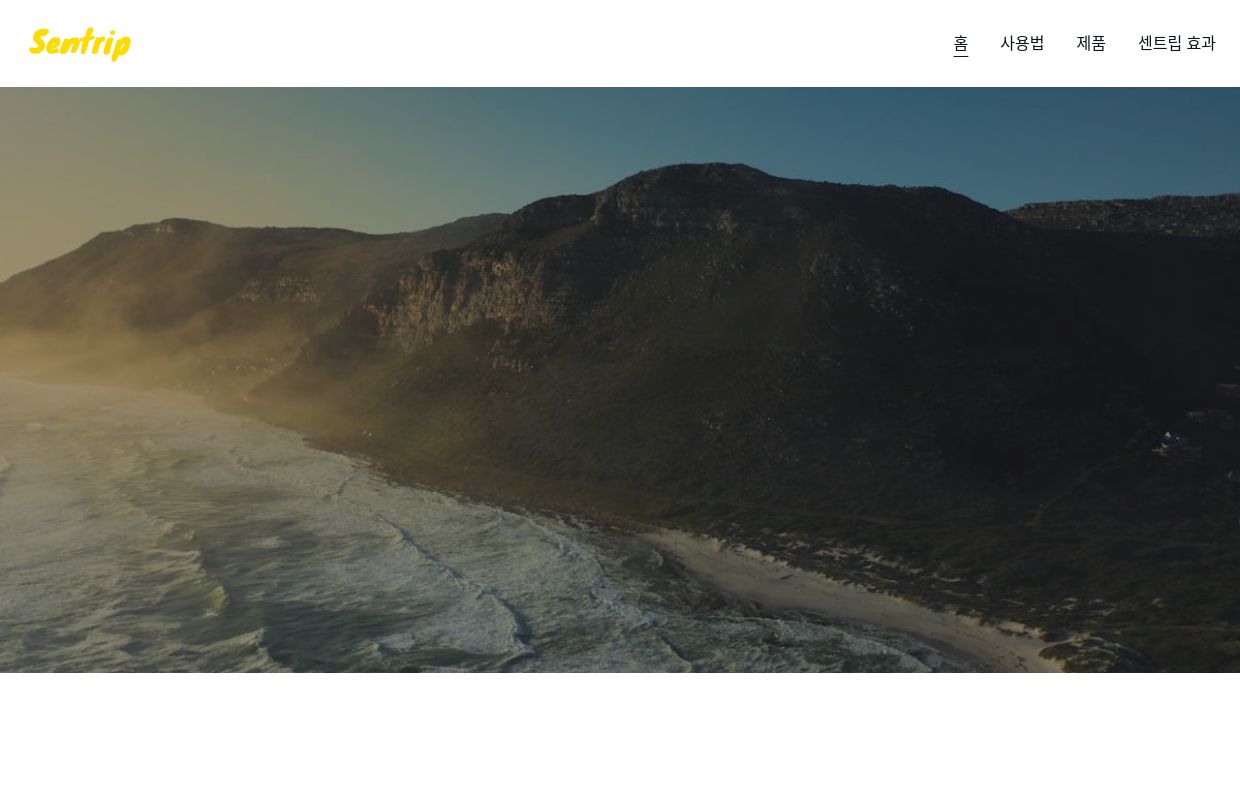Screen dimensions: 1240x800
Task: Go to the 사용법 page
Action: [1022, 43]
